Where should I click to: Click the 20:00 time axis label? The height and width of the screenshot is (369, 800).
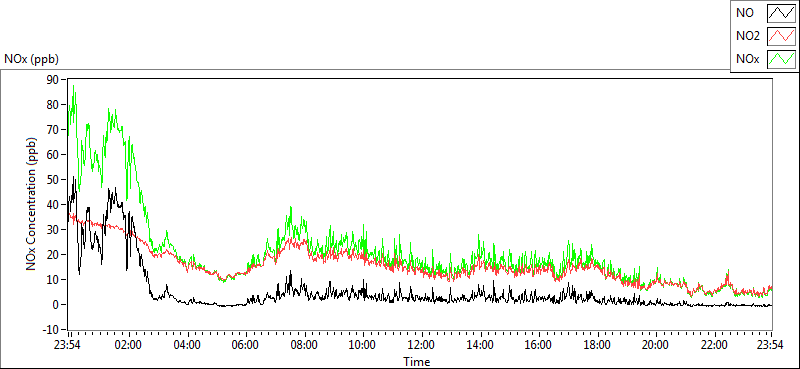pyautogui.click(x=656, y=345)
